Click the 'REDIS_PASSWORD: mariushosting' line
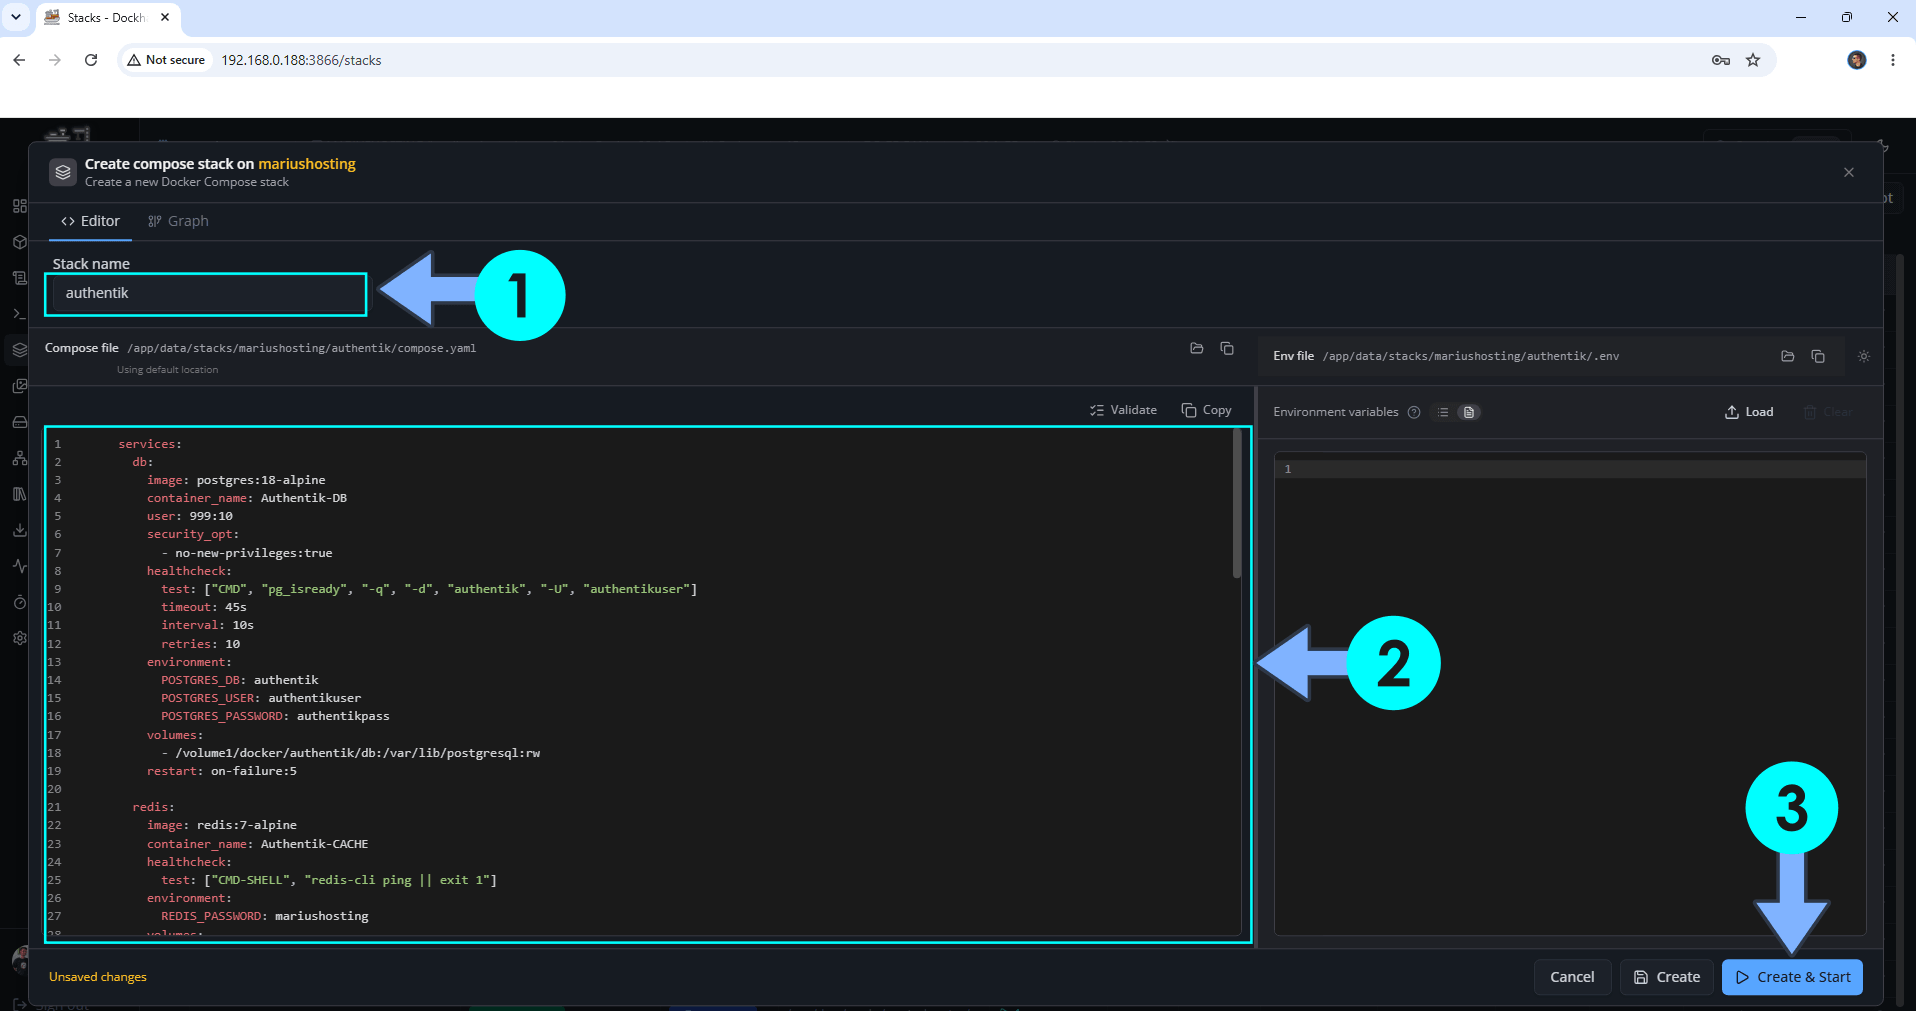 pyautogui.click(x=265, y=916)
